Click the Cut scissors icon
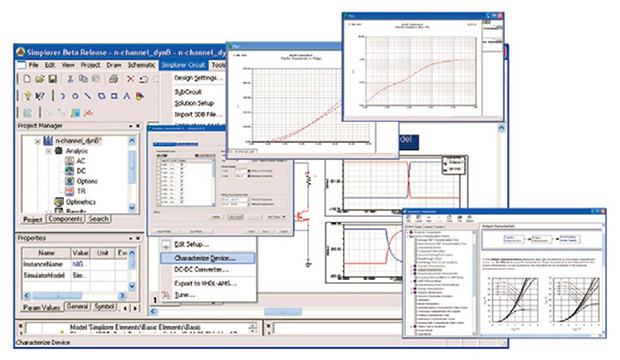 (x=70, y=79)
